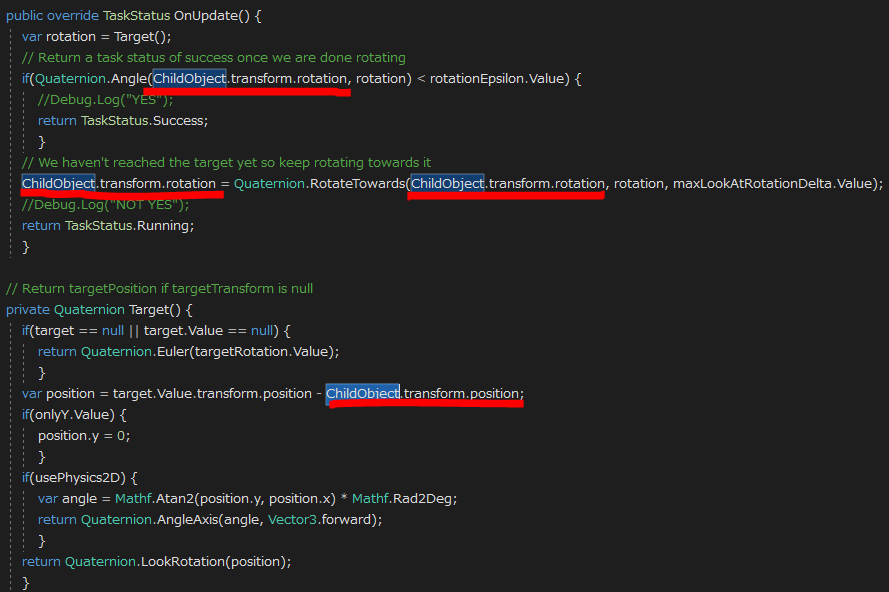Click Vector3.forward argument

coord(319,519)
